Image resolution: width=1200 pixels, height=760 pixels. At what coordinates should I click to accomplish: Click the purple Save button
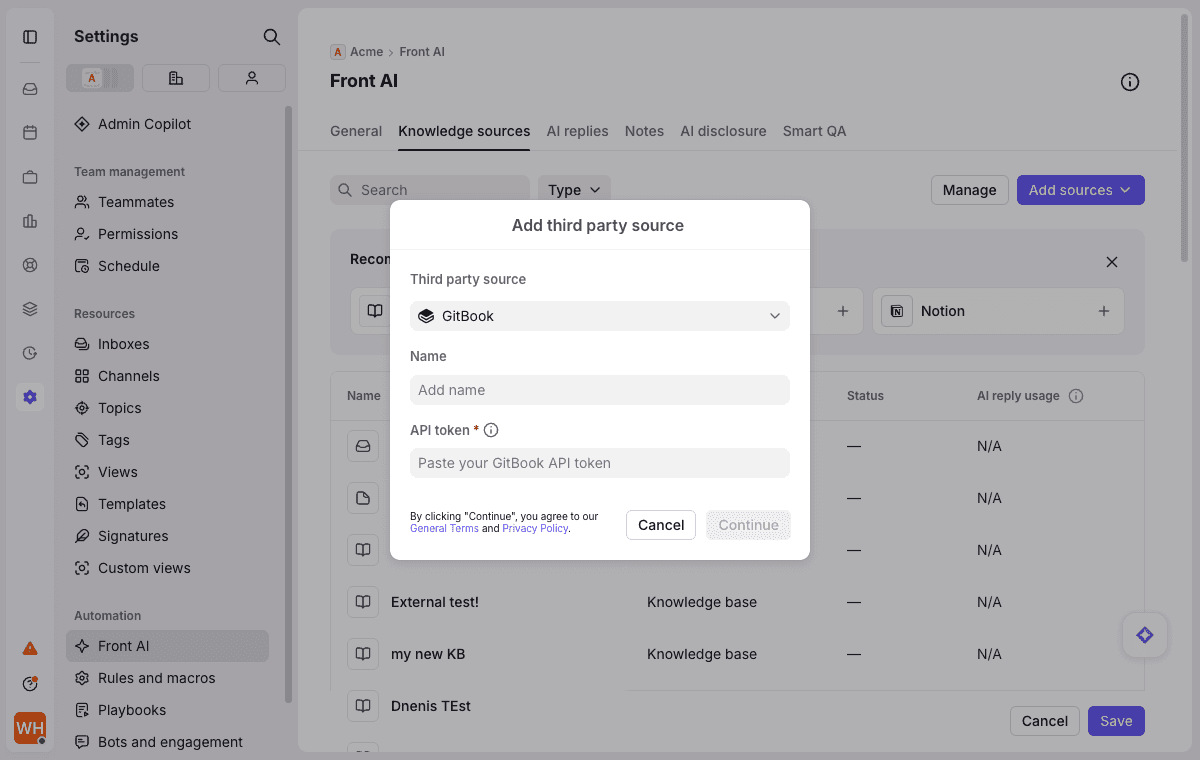[1116, 721]
